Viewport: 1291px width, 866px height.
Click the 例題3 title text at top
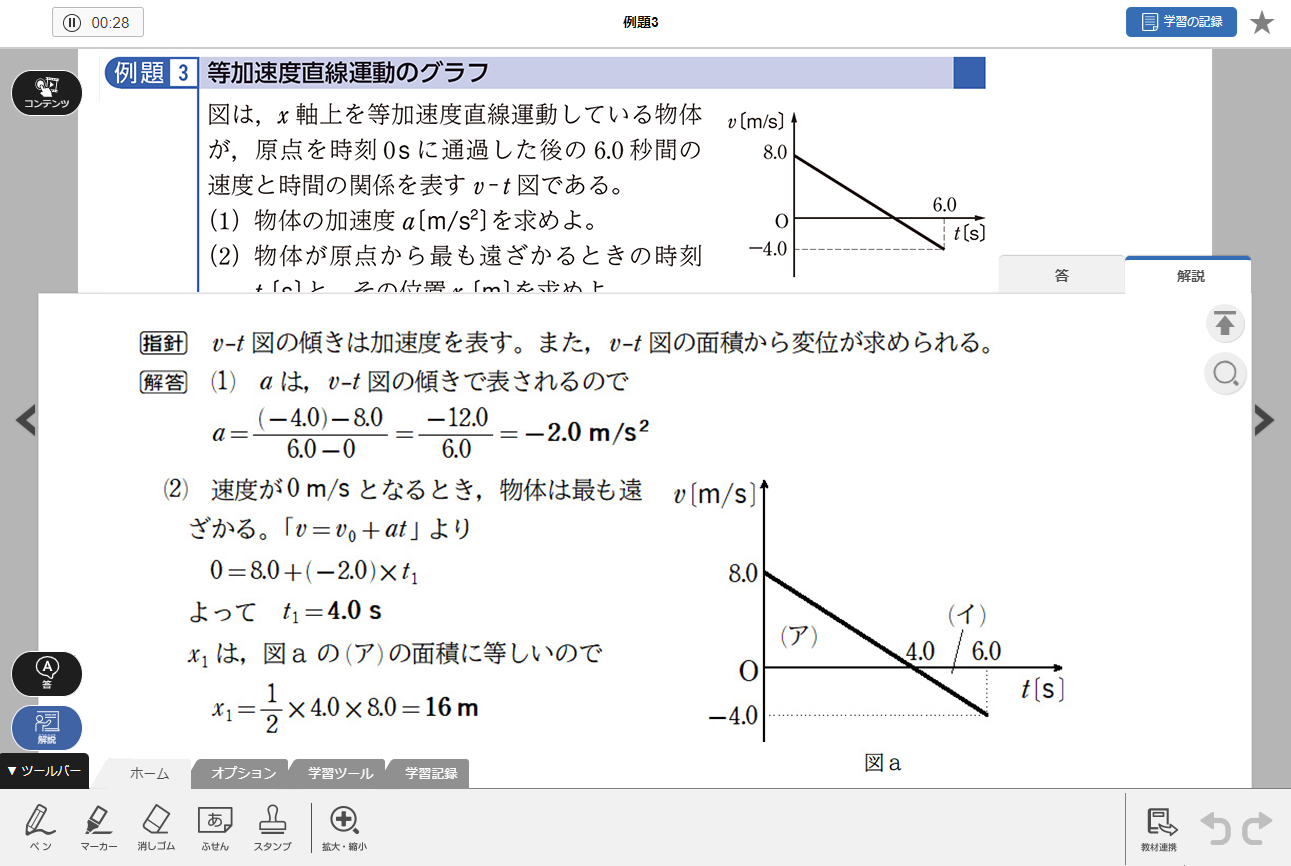coord(641,22)
